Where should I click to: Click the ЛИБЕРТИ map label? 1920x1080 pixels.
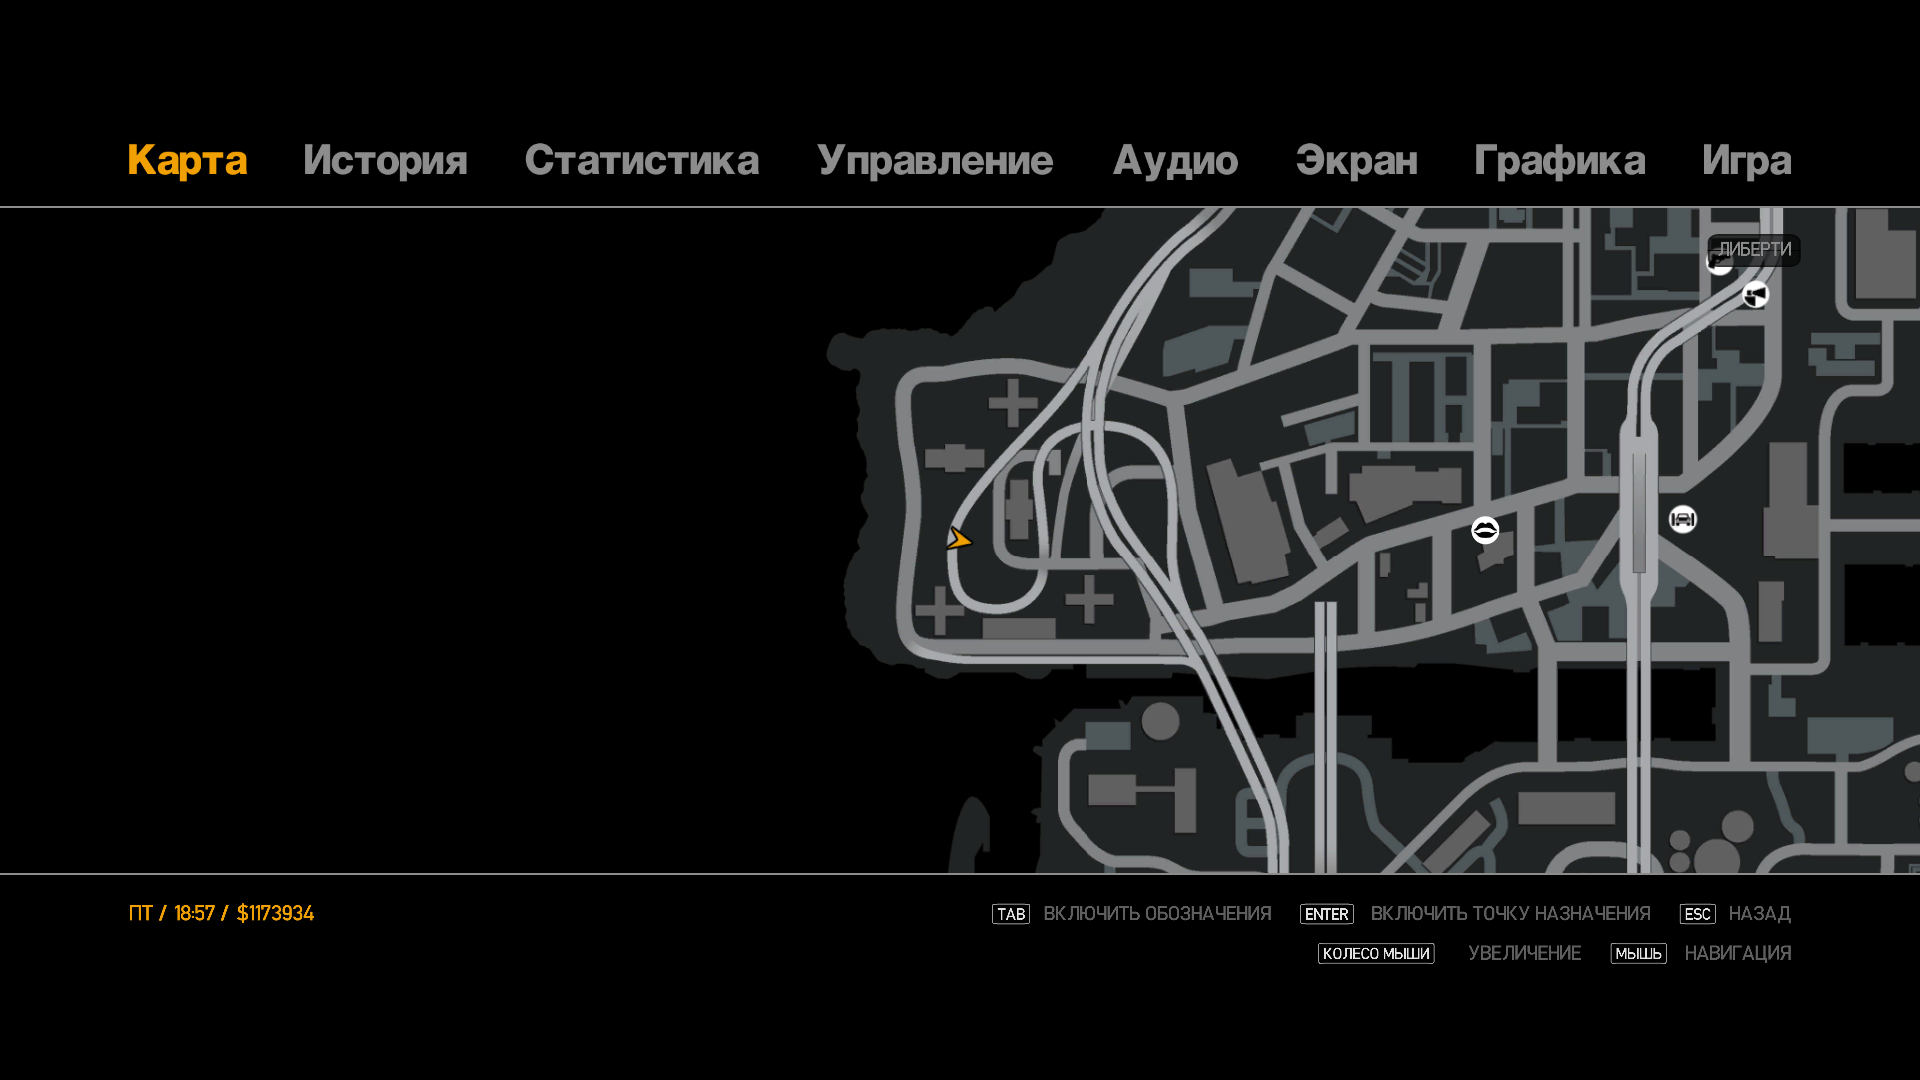pyautogui.click(x=1755, y=249)
